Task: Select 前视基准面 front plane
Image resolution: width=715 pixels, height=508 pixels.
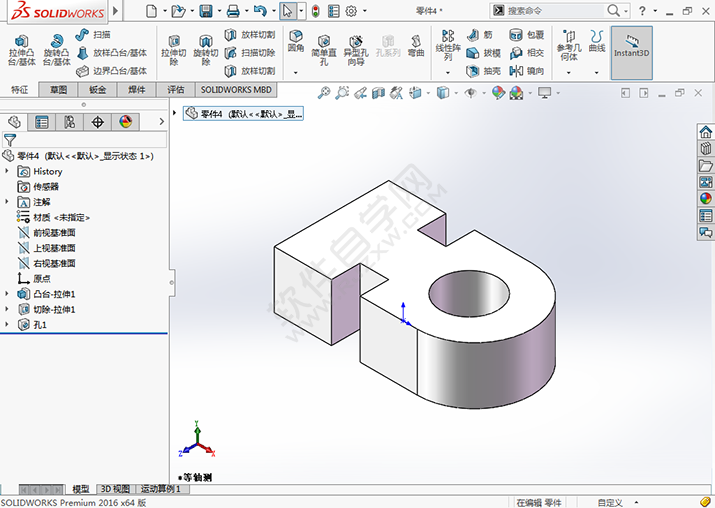Action: pos(54,233)
